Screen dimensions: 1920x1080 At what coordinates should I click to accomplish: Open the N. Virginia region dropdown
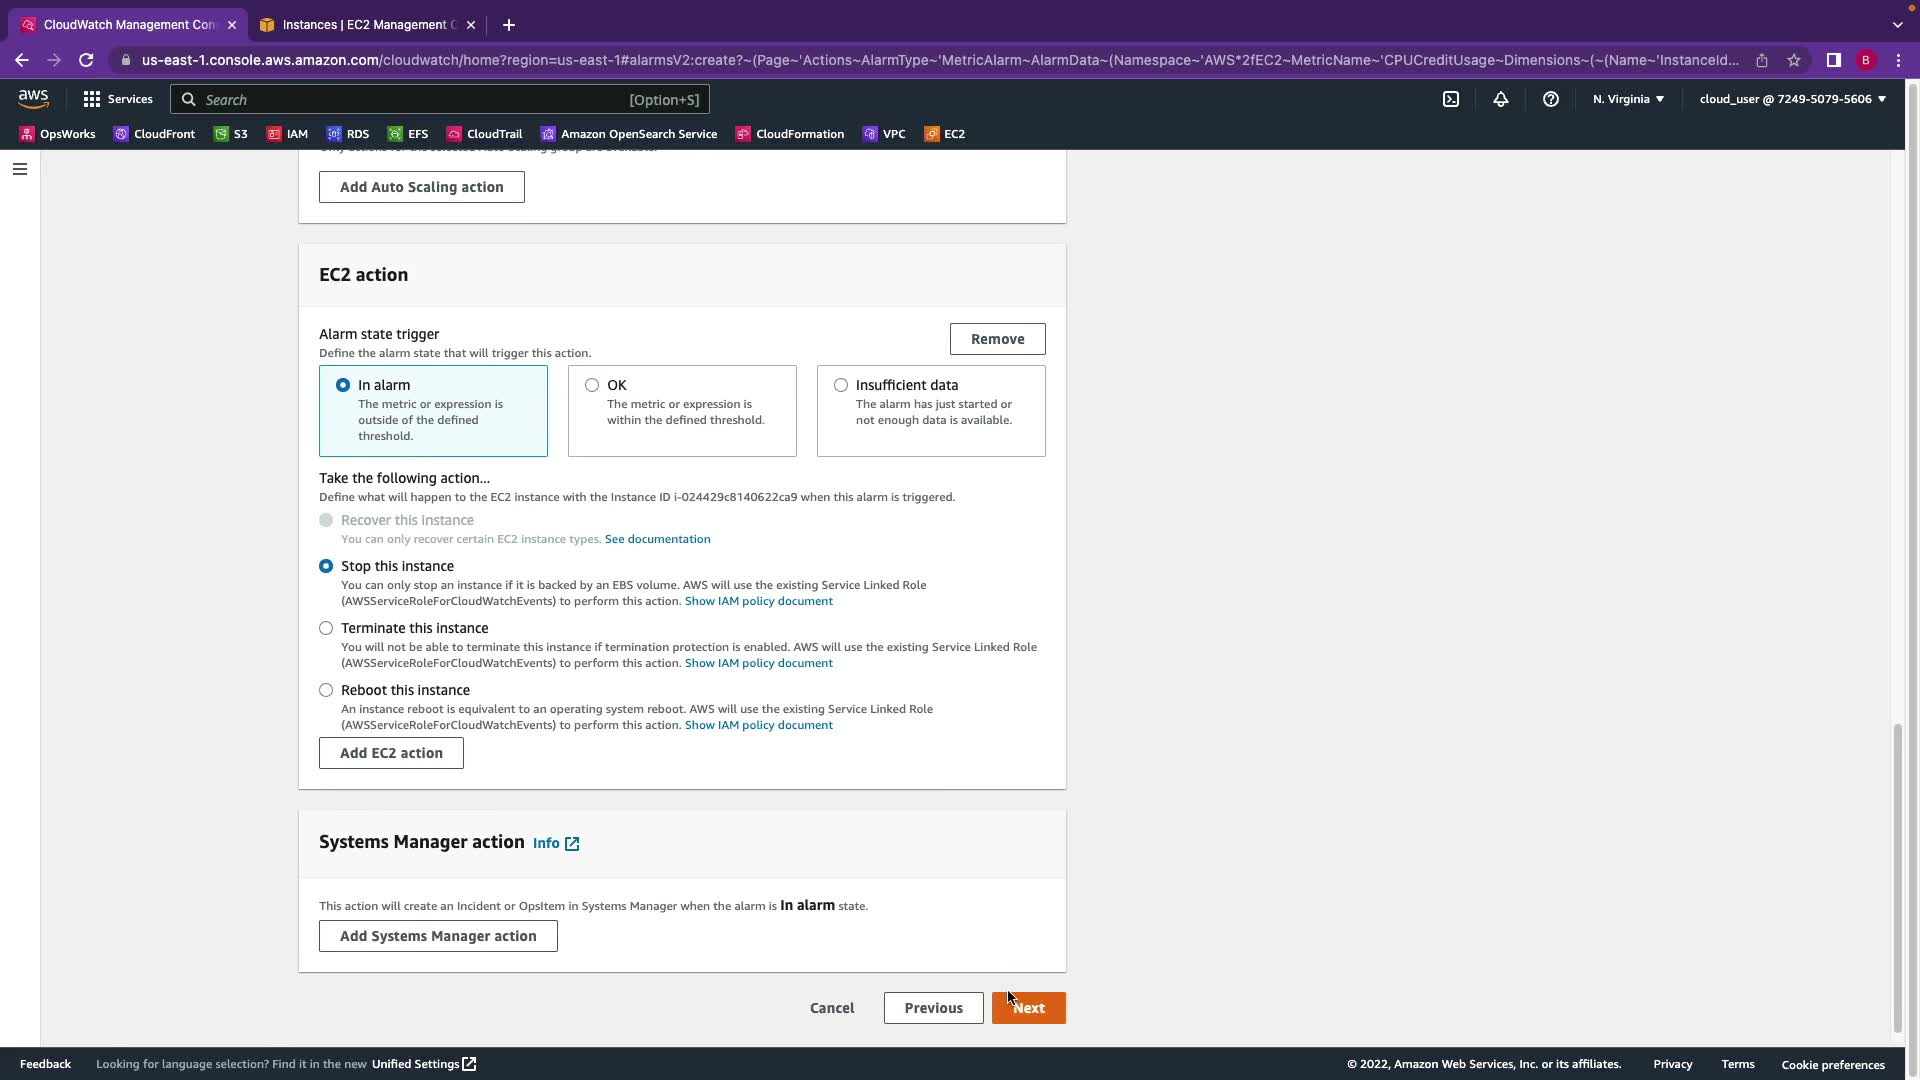pos(1628,99)
